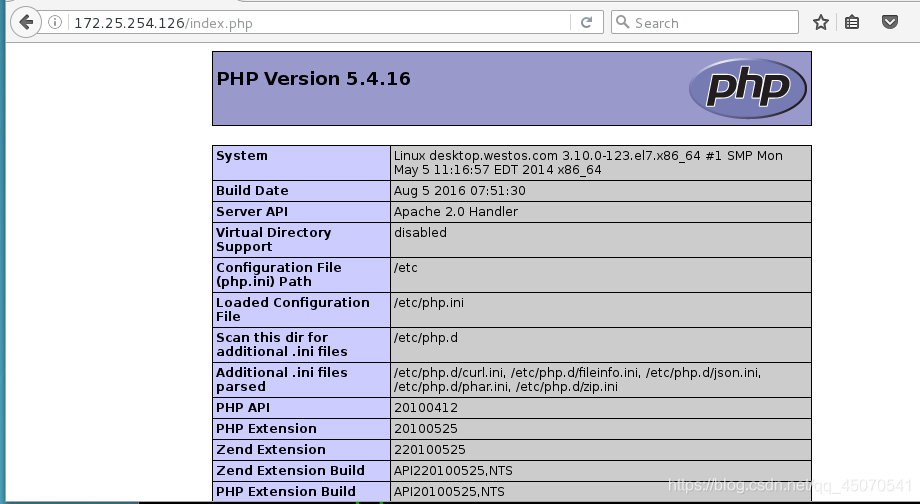Show bookmarks list icon
Screen dimensions: 920x504
(852, 22)
